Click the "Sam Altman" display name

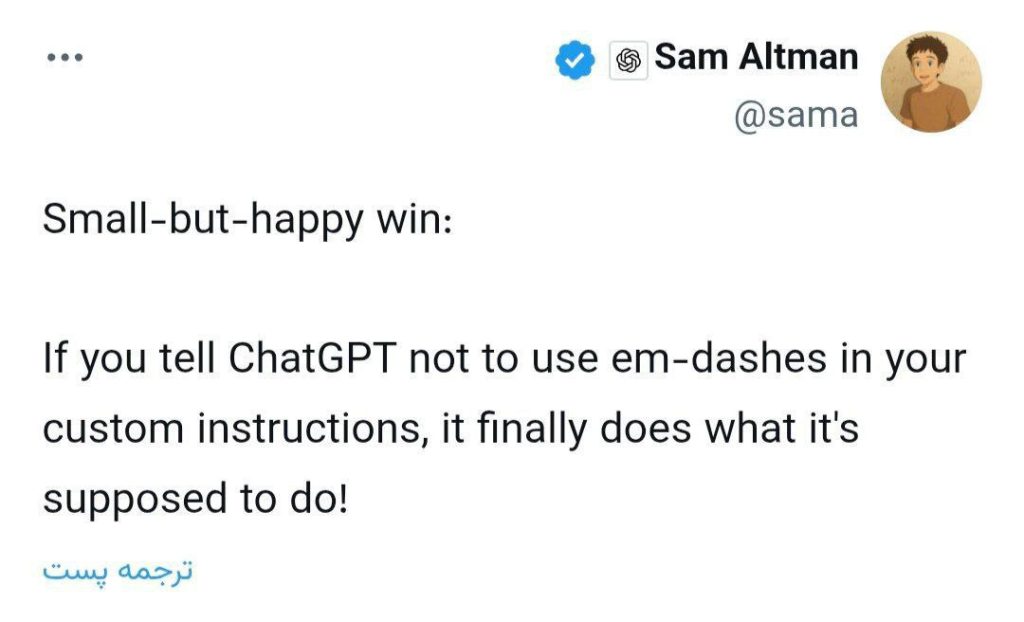756,58
